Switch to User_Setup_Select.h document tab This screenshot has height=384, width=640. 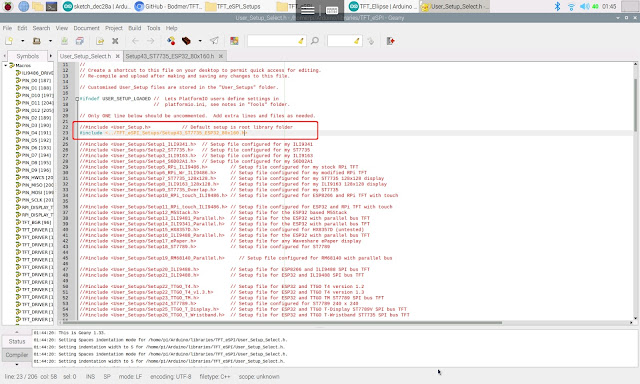85,56
